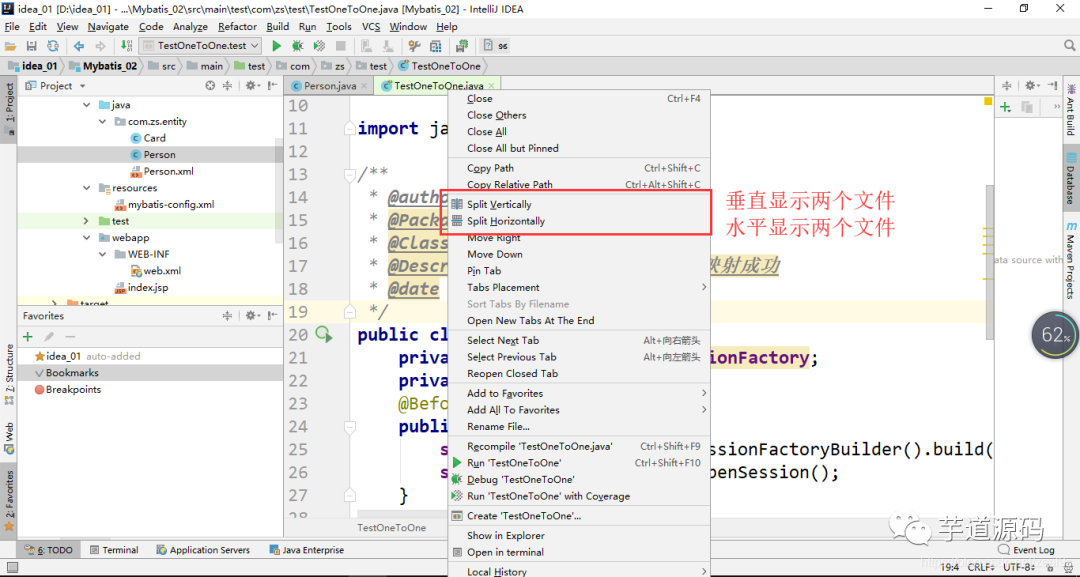Open the TestOneToOne.test run configuration dropdown
The image size is (1080, 577).
[200, 45]
